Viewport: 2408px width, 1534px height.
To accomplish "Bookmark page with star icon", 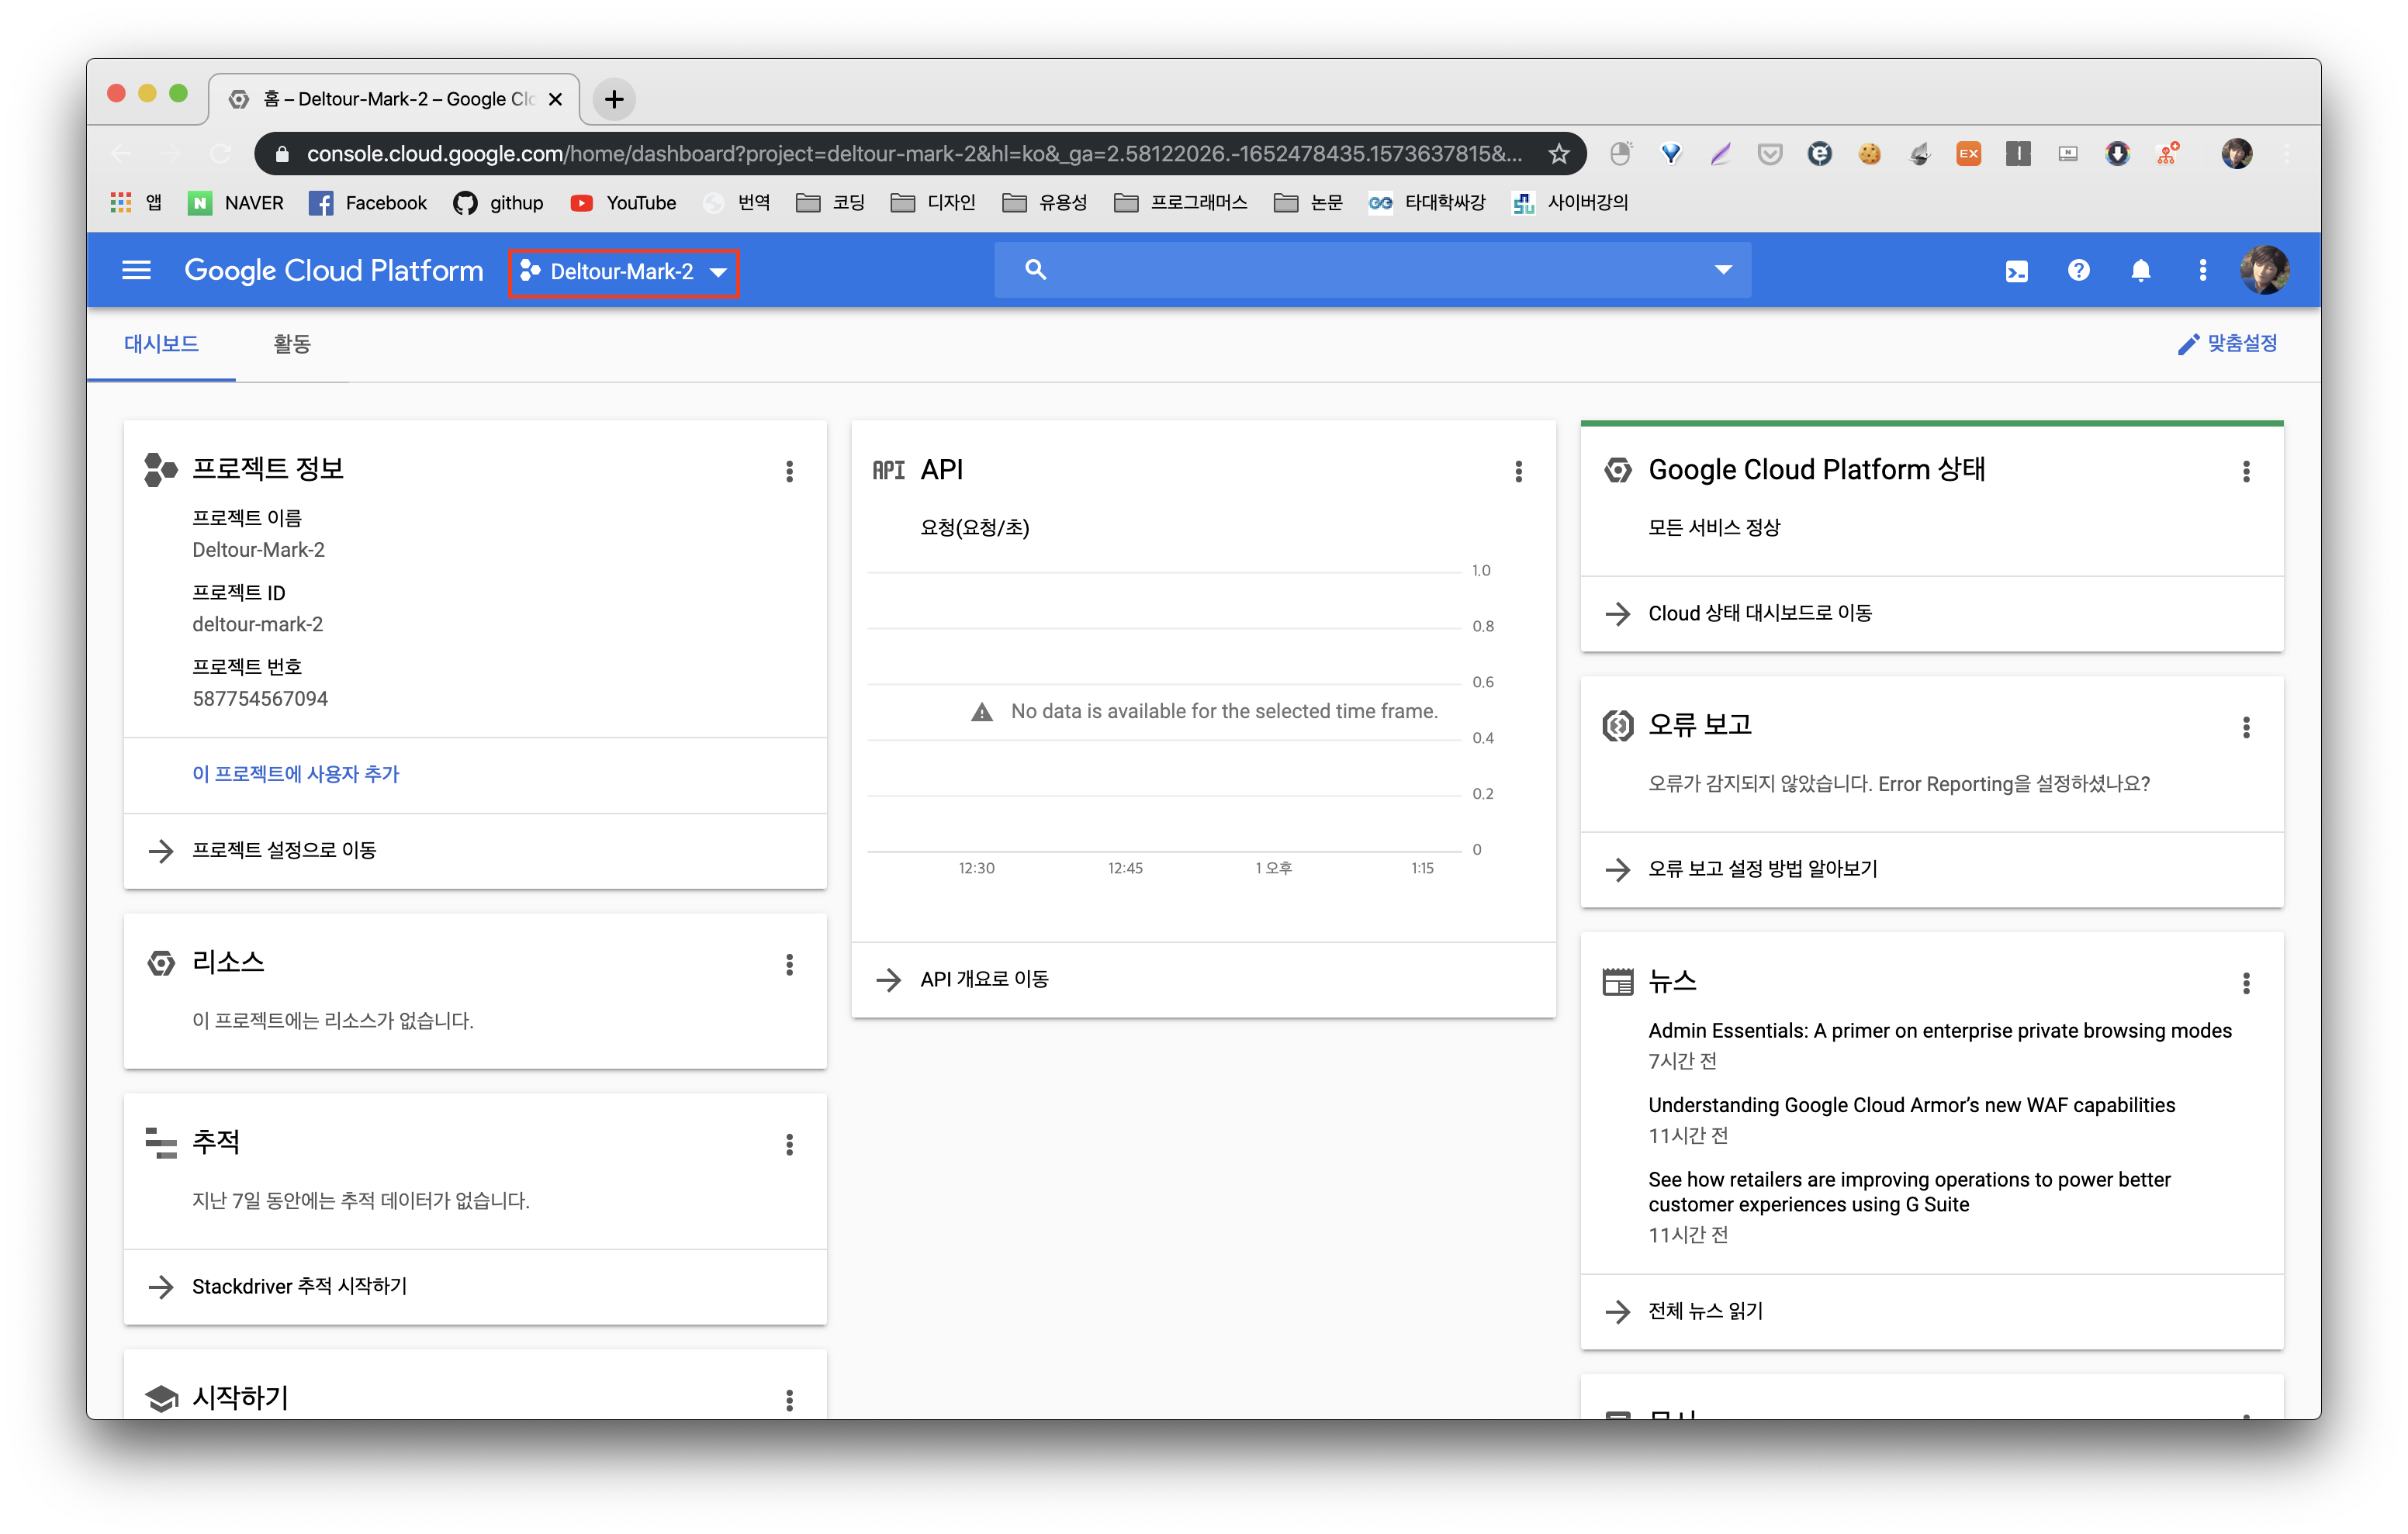I will (x=1558, y=154).
